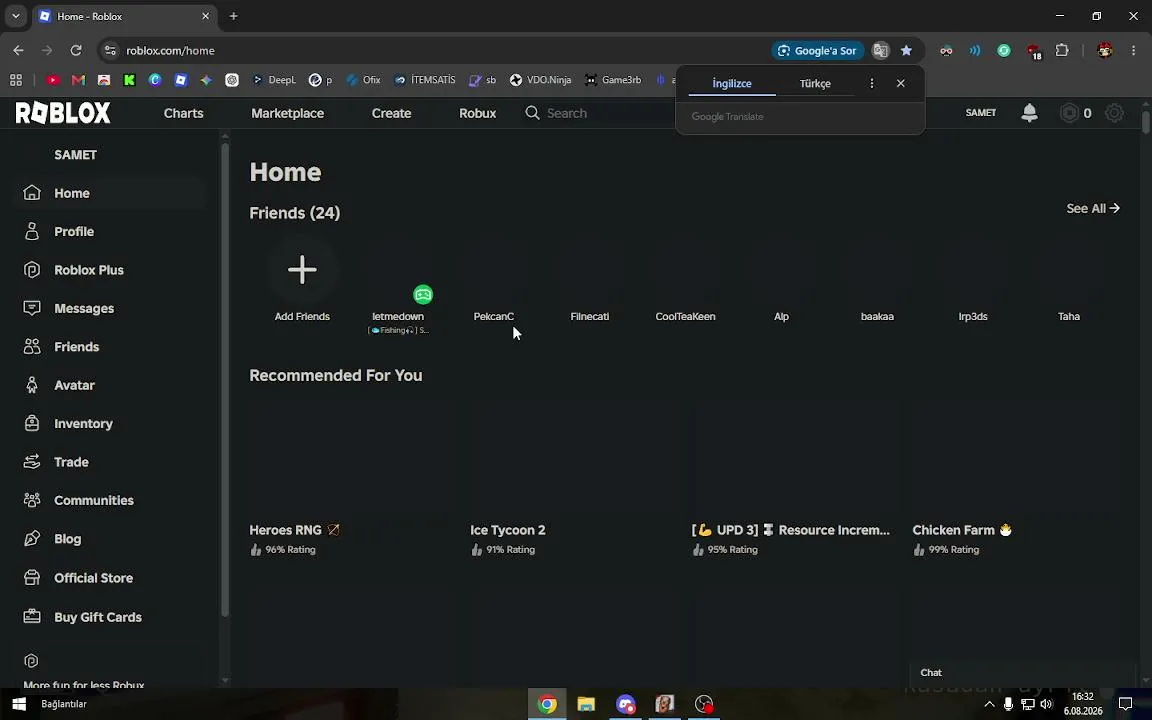Screen dimensions: 1152x720
Task: Show hidden system tray icons
Action: (x=989, y=705)
